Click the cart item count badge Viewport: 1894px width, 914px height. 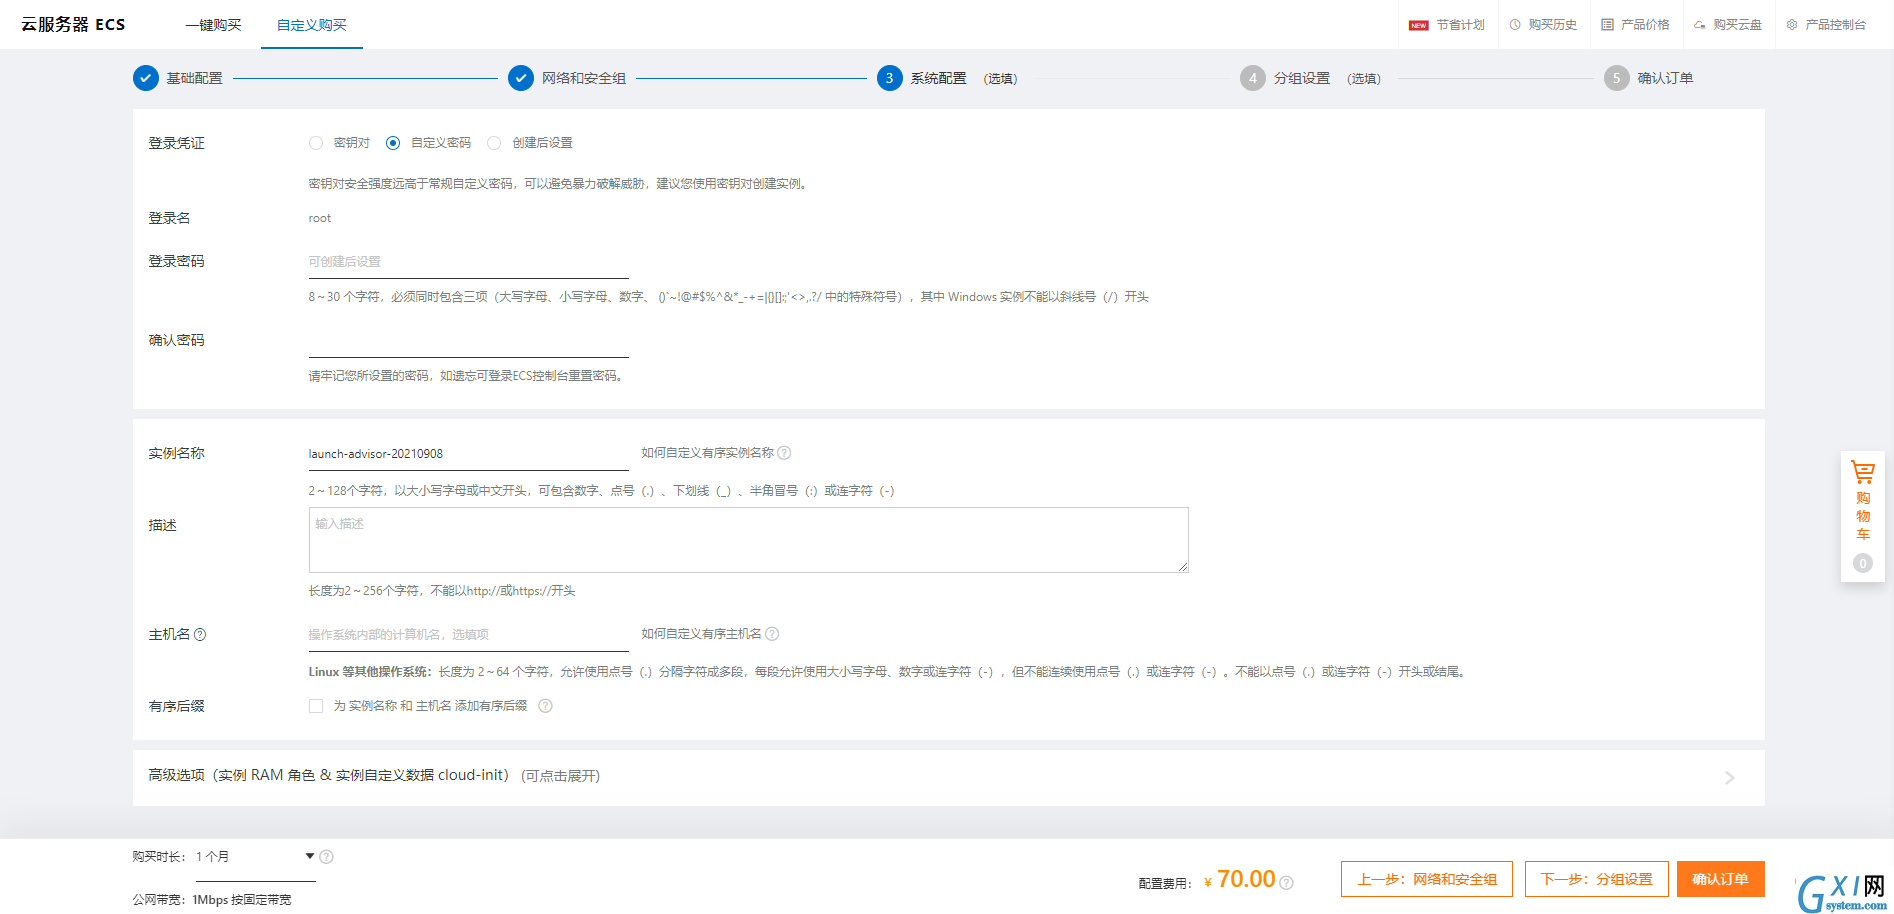pyautogui.click(x=1863, y=563)
